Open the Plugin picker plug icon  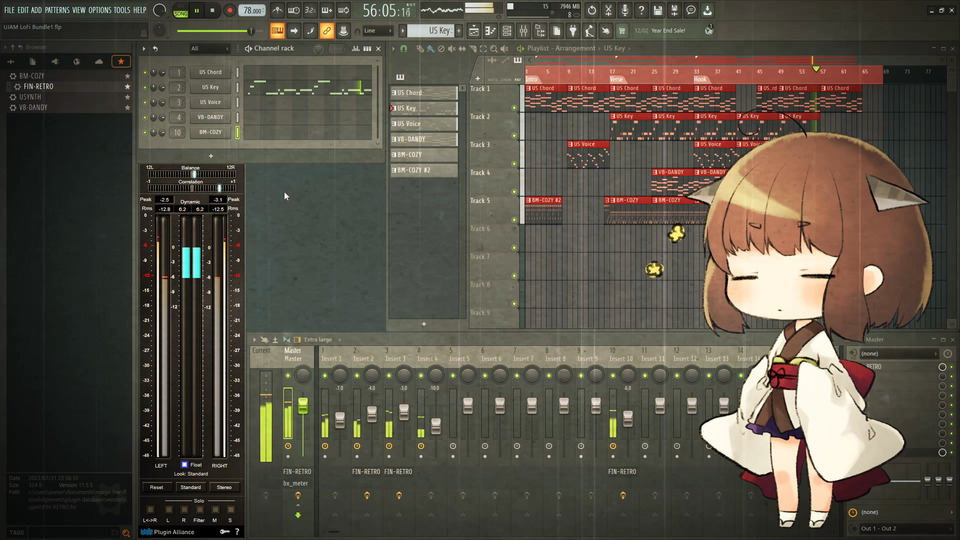pos(572,31)
